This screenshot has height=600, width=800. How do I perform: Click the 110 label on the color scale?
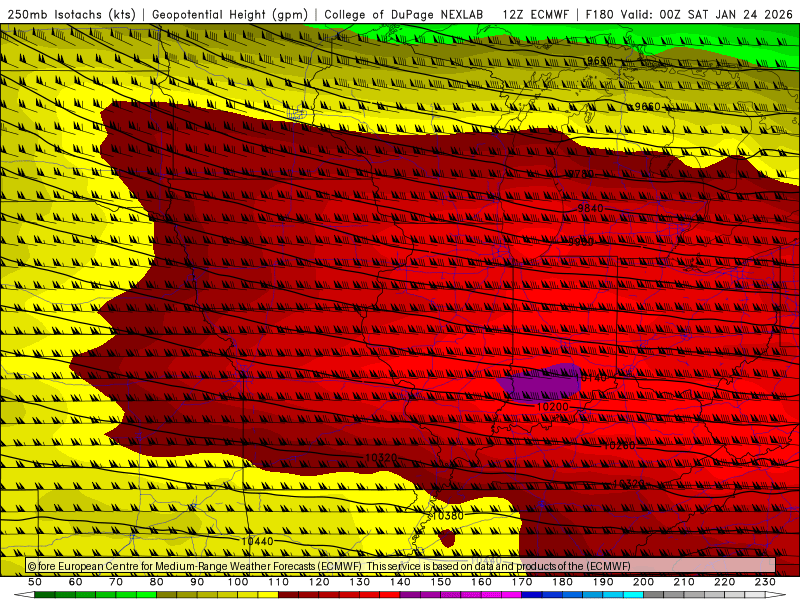coord(278,582)
